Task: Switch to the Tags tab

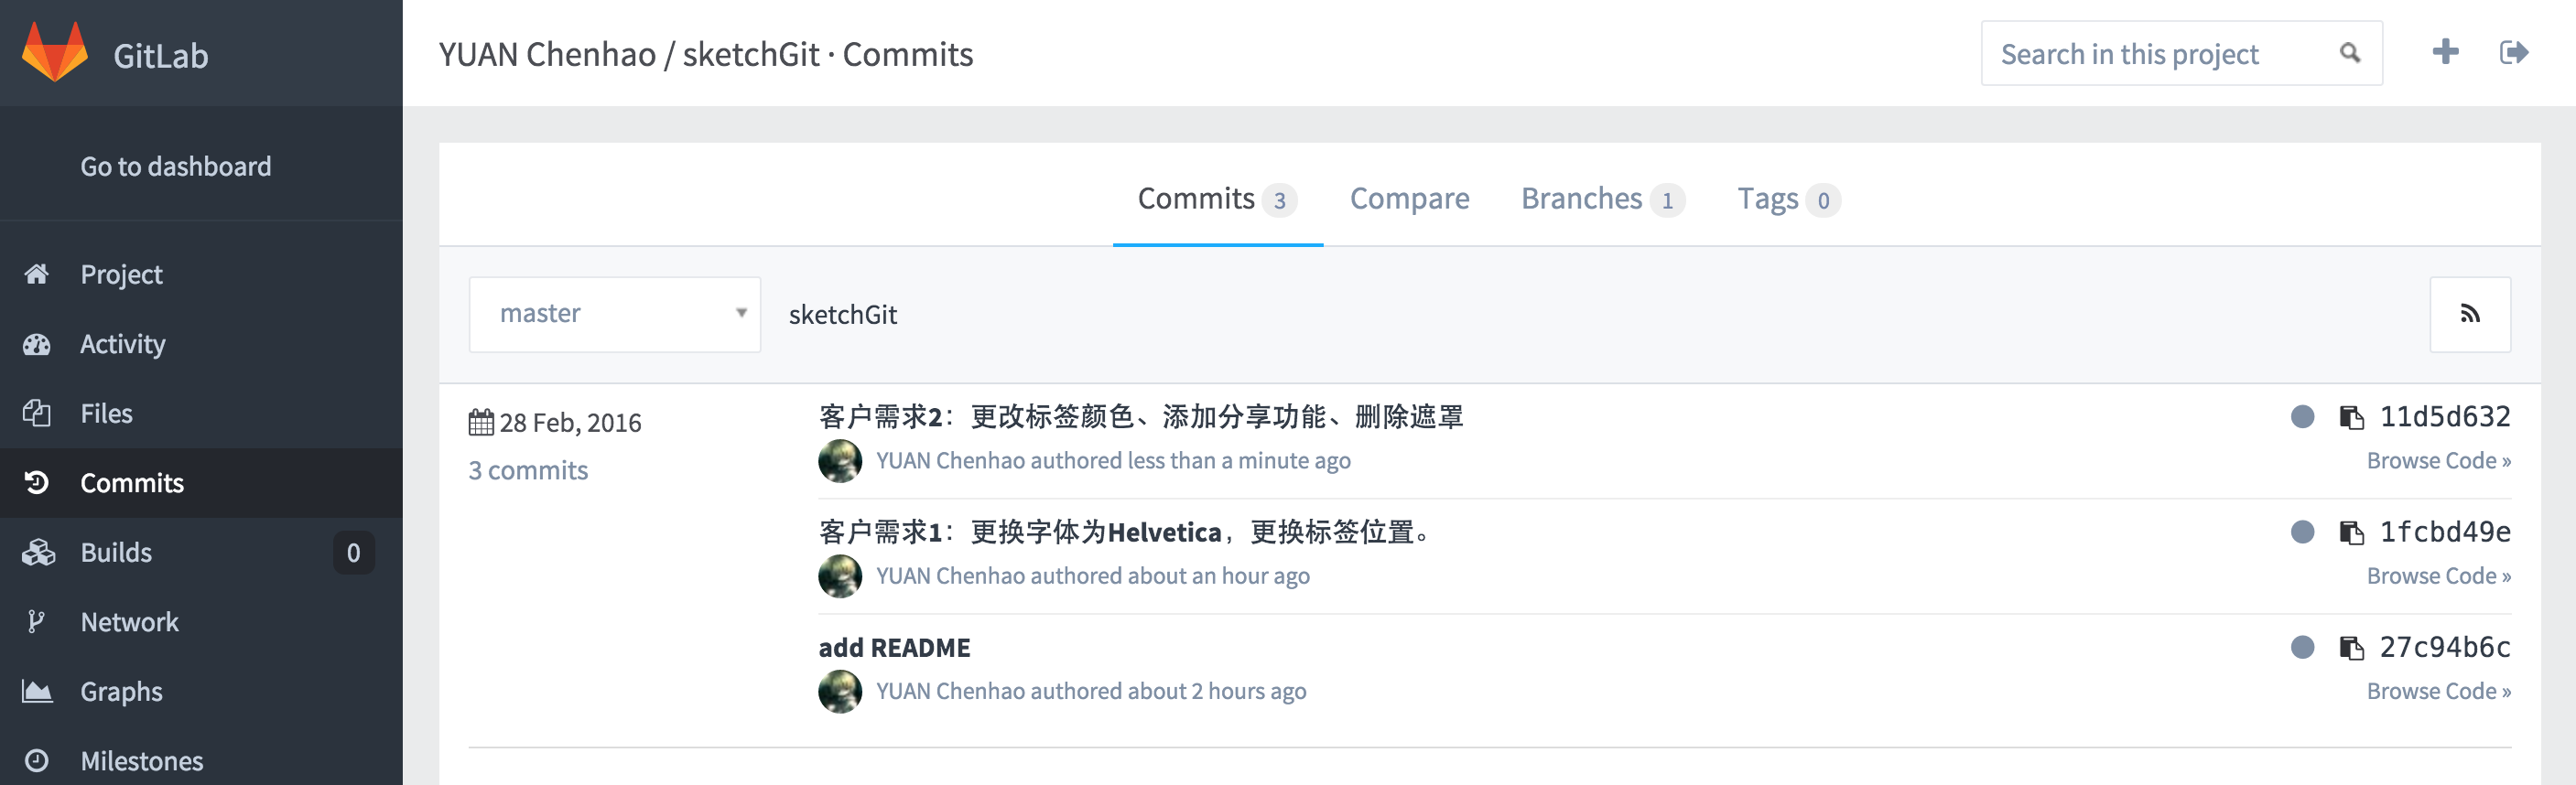Action: pyautogui.click(x=1788, y=199)
